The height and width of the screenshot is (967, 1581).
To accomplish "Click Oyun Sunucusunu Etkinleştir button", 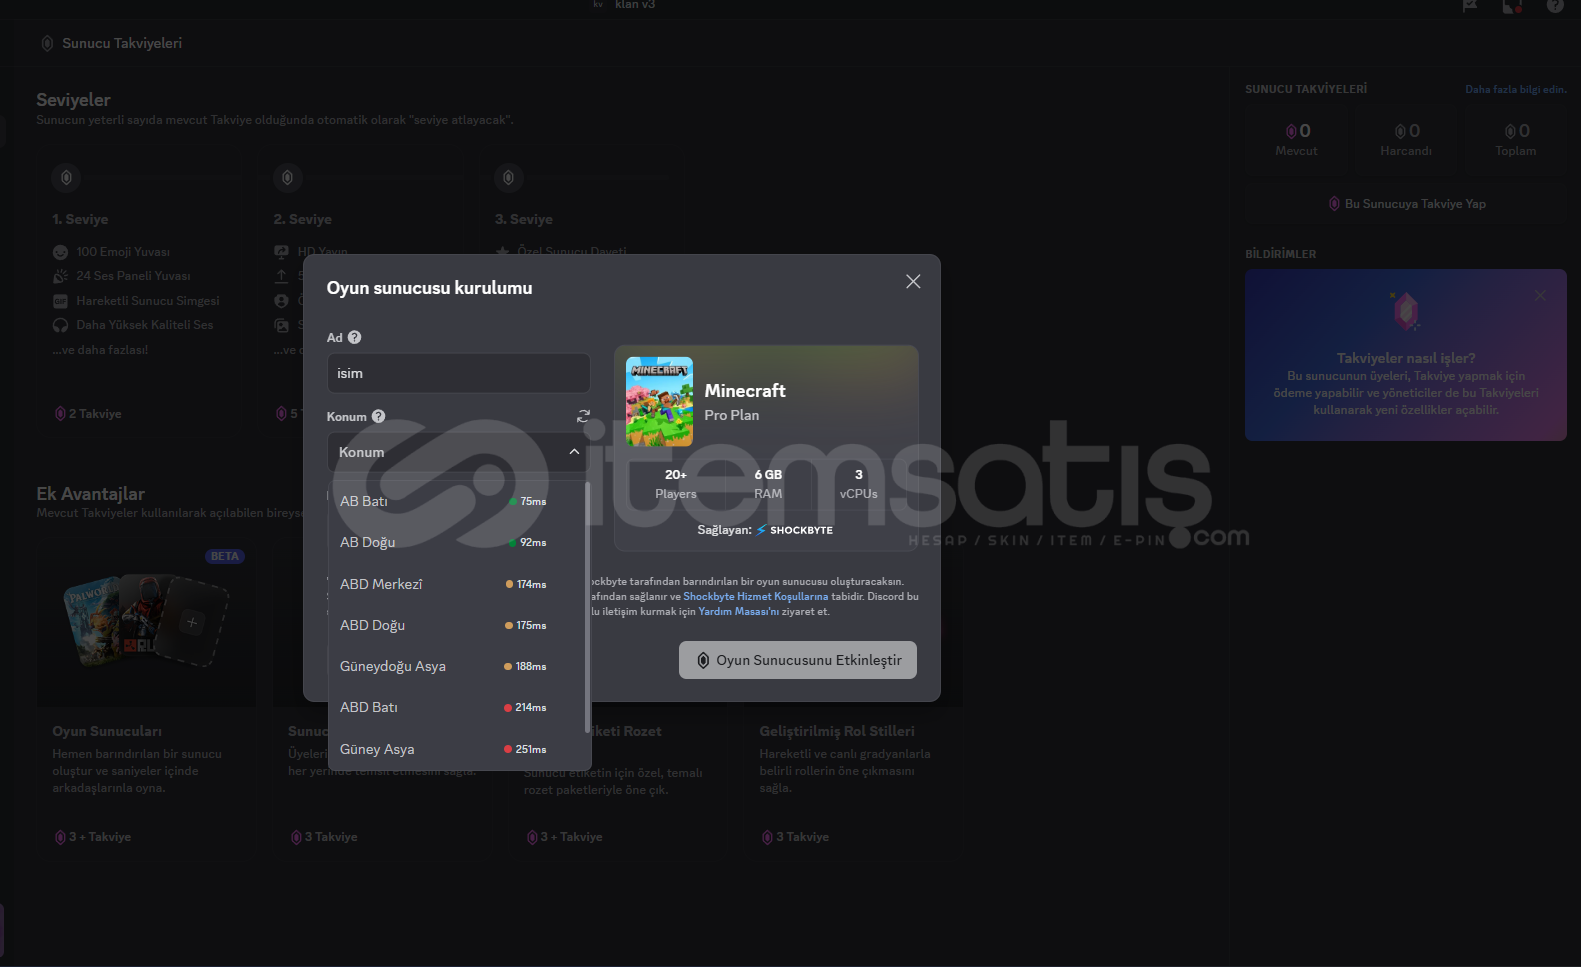I will tap(798, 660).
